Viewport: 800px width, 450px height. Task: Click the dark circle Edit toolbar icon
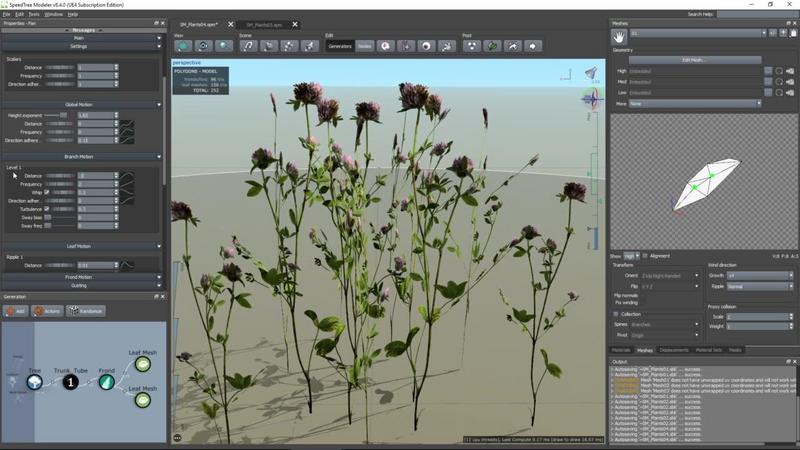427,46
